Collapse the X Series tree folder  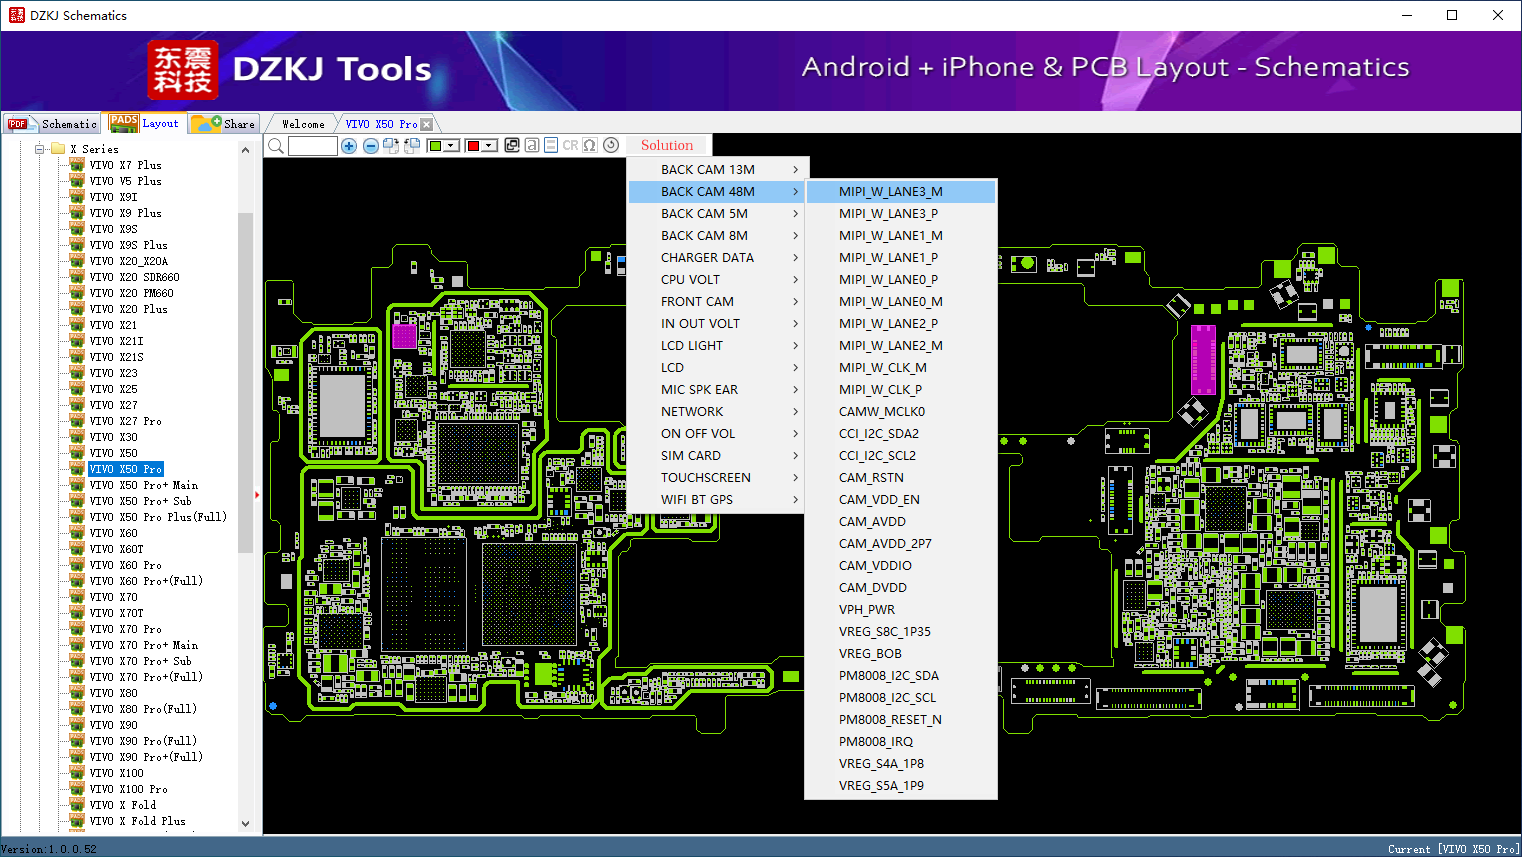point(39,149)
